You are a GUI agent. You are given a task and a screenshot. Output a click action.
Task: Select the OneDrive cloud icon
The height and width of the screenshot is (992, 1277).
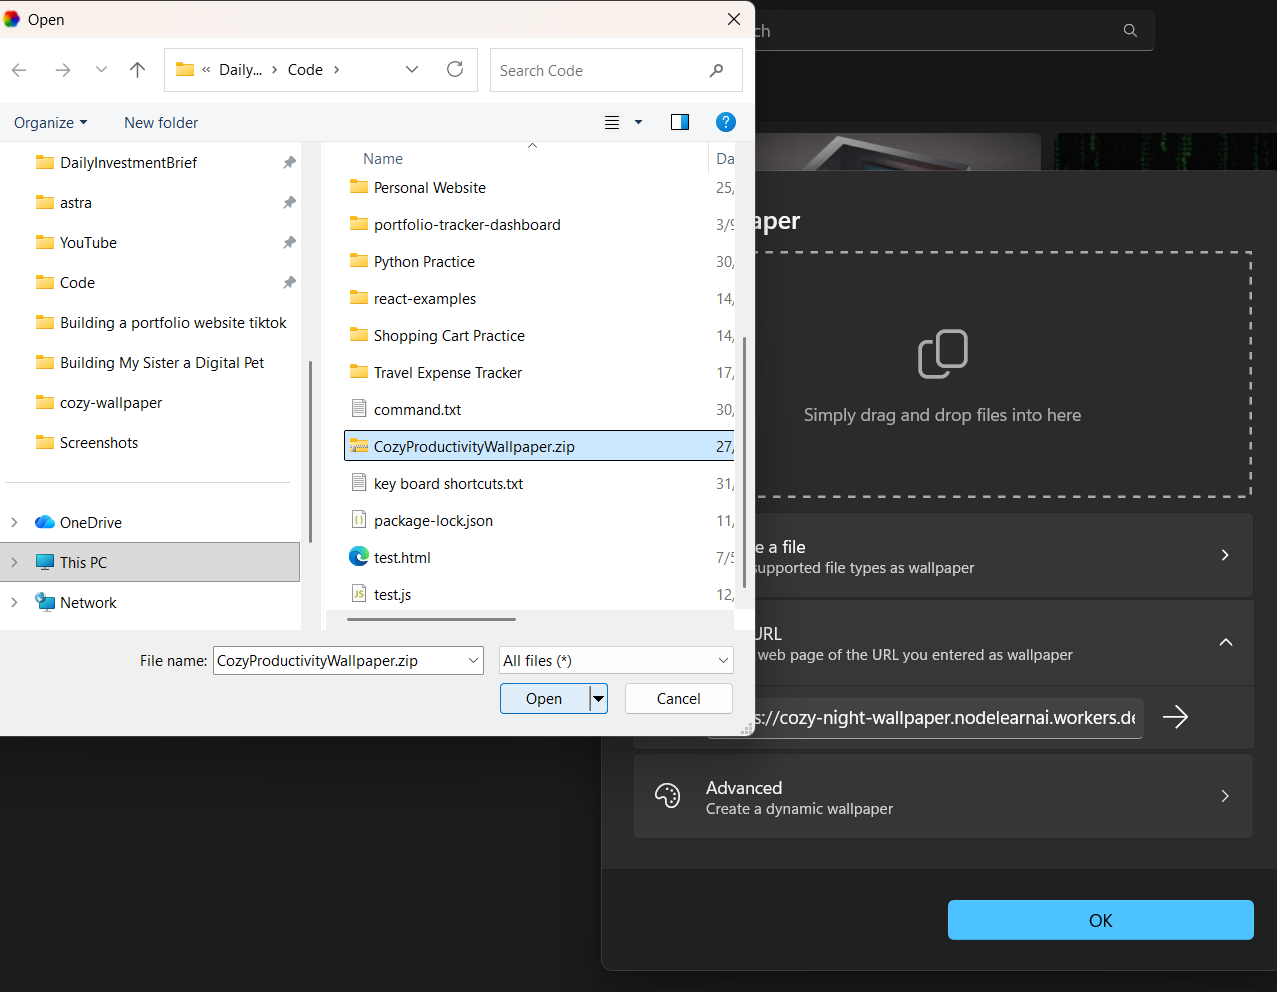pyautogui.click(x=45, y=522)
